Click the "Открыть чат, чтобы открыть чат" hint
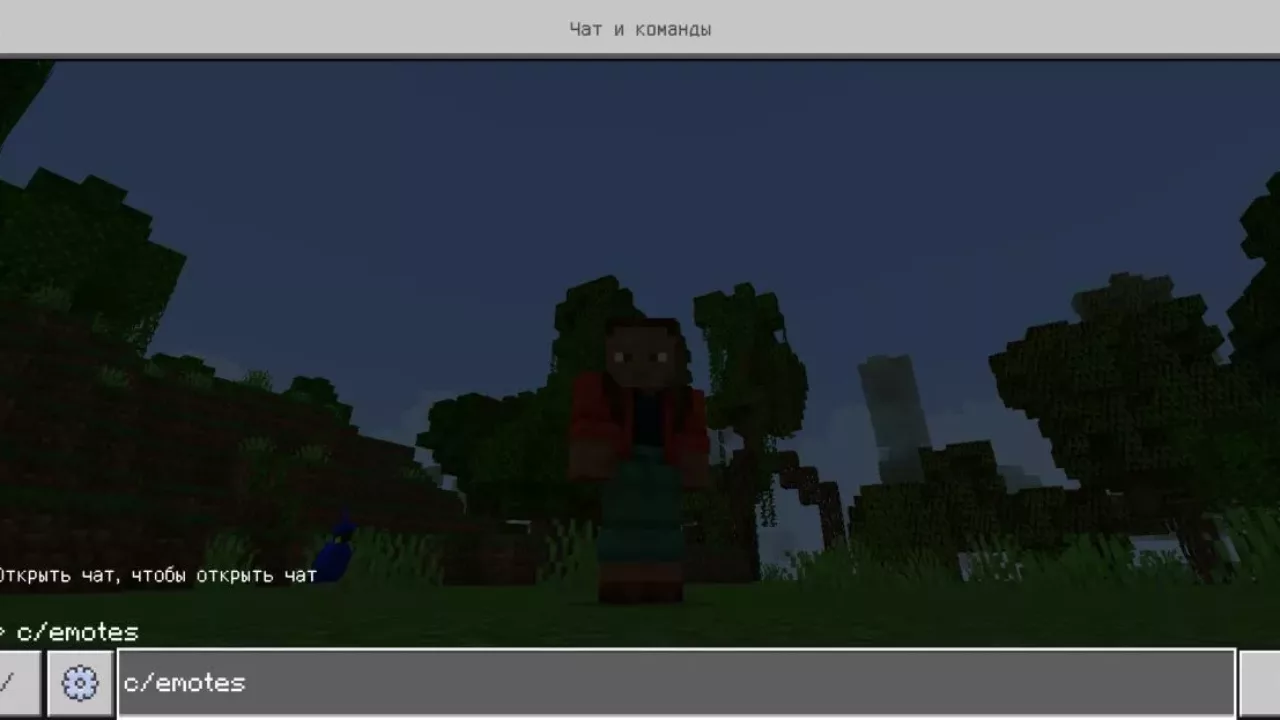This screenshot has width=1280, height=720. tap(157, 575)
